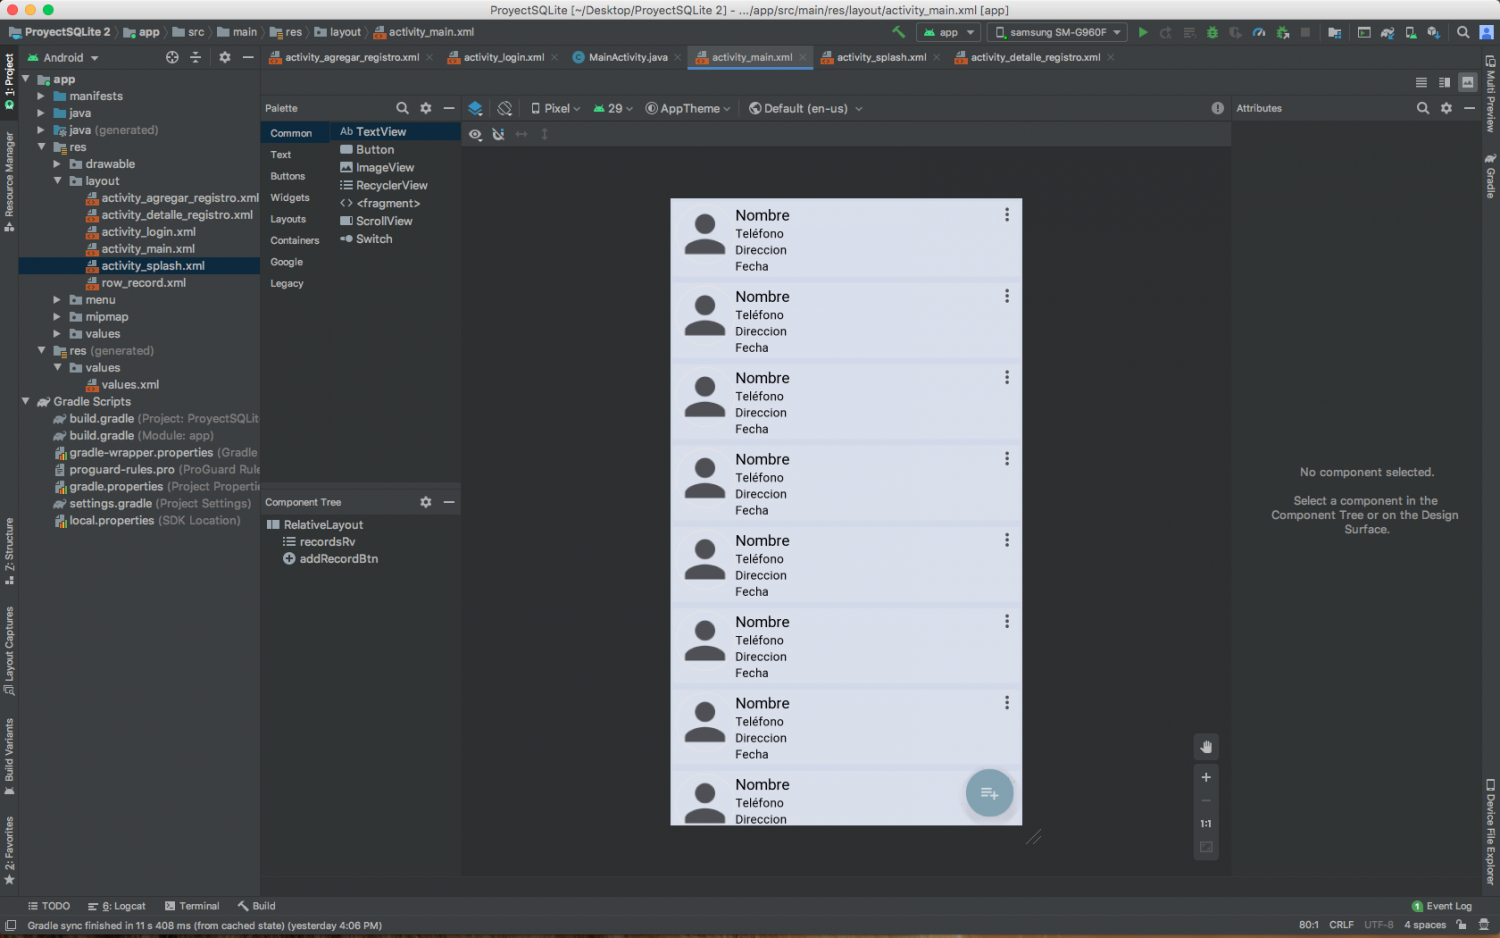The height and width of the screenshot is (938, 1500).
Task: Click the warnings exclamation icon in design toolbar
Action: tap(1217, 108)
